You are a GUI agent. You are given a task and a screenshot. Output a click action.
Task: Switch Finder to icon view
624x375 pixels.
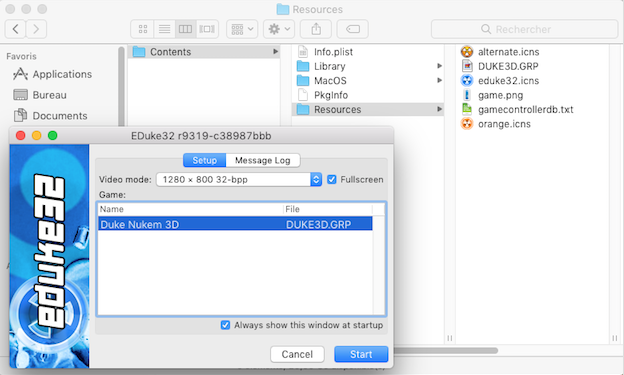(x=142, y=29)
